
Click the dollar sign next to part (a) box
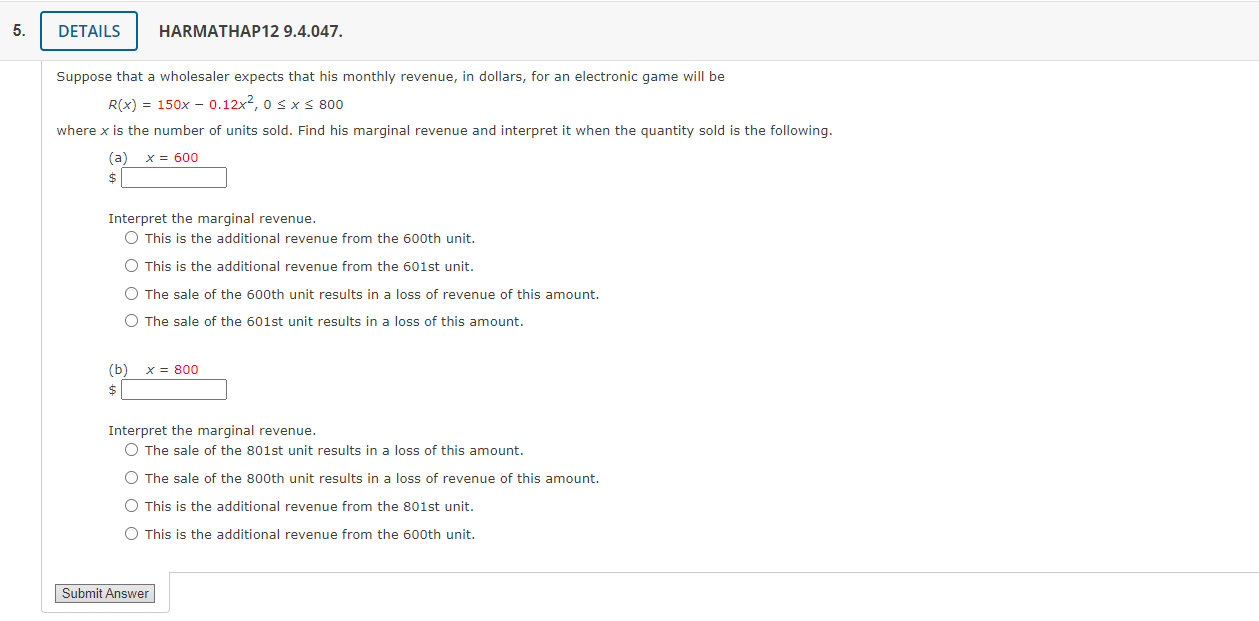[111, 177]
